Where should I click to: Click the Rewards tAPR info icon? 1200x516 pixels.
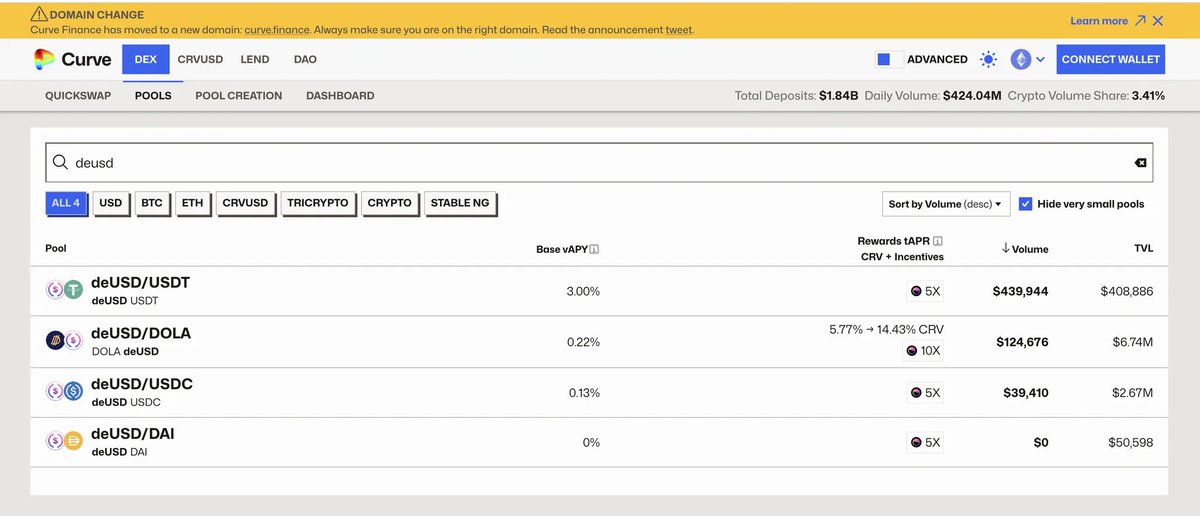point(938,241)
